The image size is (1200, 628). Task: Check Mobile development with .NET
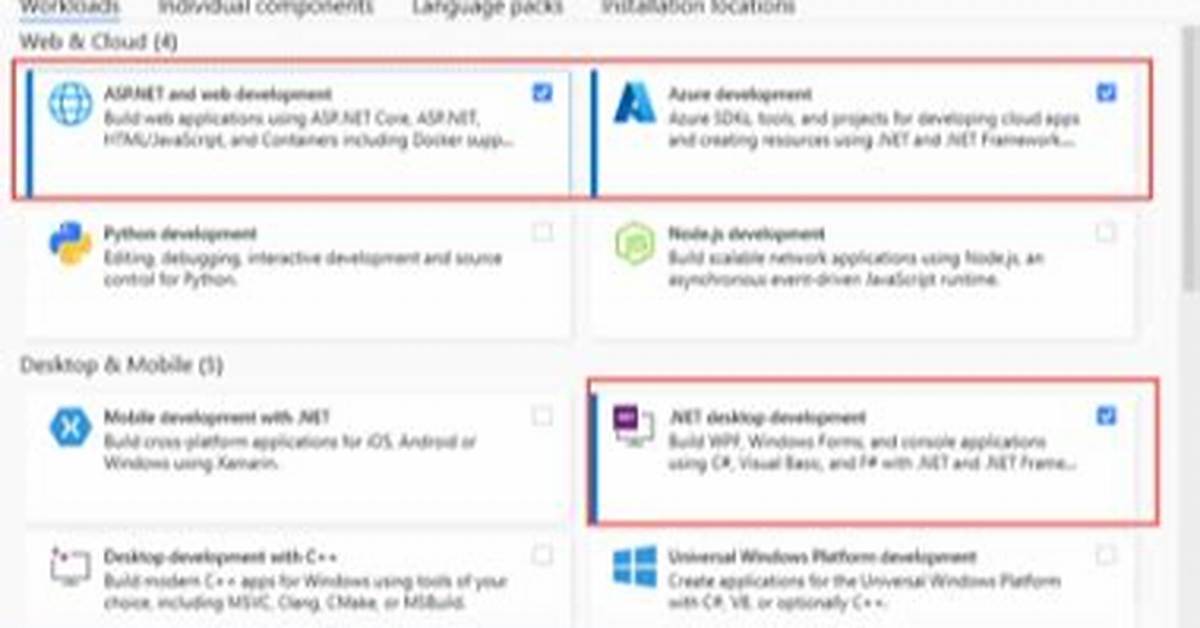click(x=542, y=416)
